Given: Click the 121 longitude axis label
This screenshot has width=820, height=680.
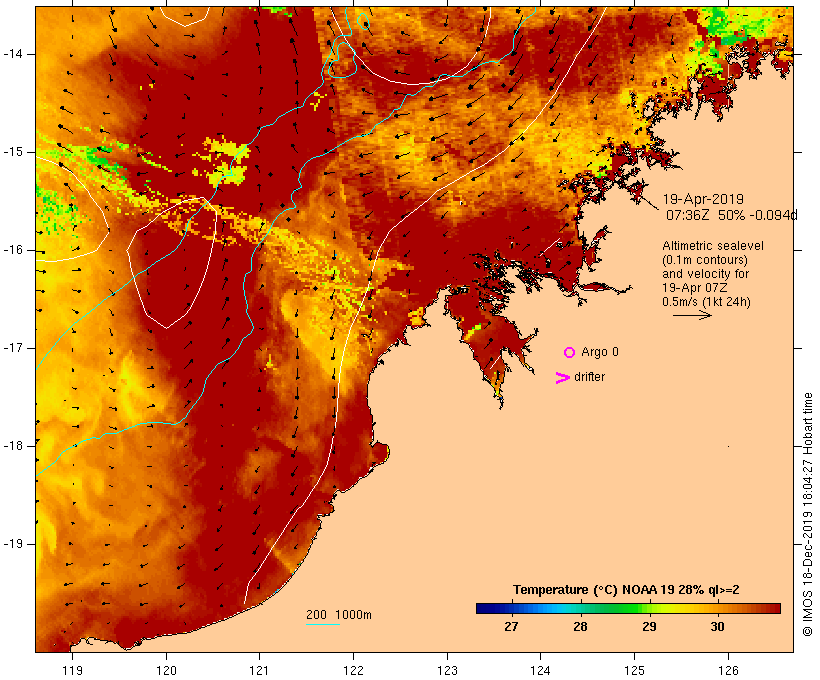Looking at the screenshot, I should coord(259,670).
